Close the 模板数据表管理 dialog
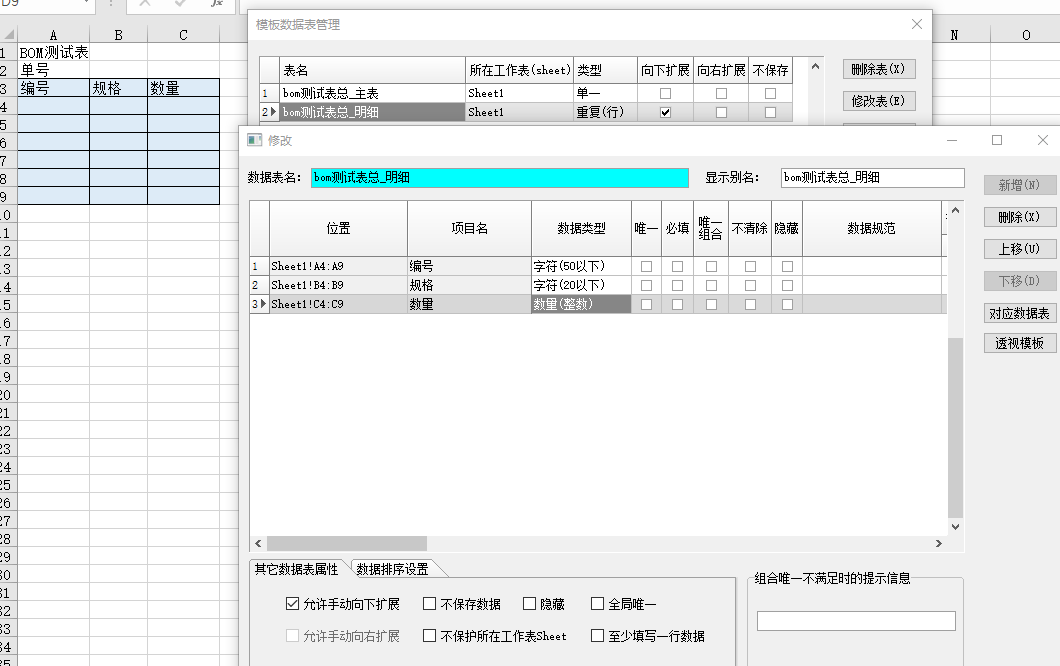Screen dimensions: 1060x666 tap(917, 24)
